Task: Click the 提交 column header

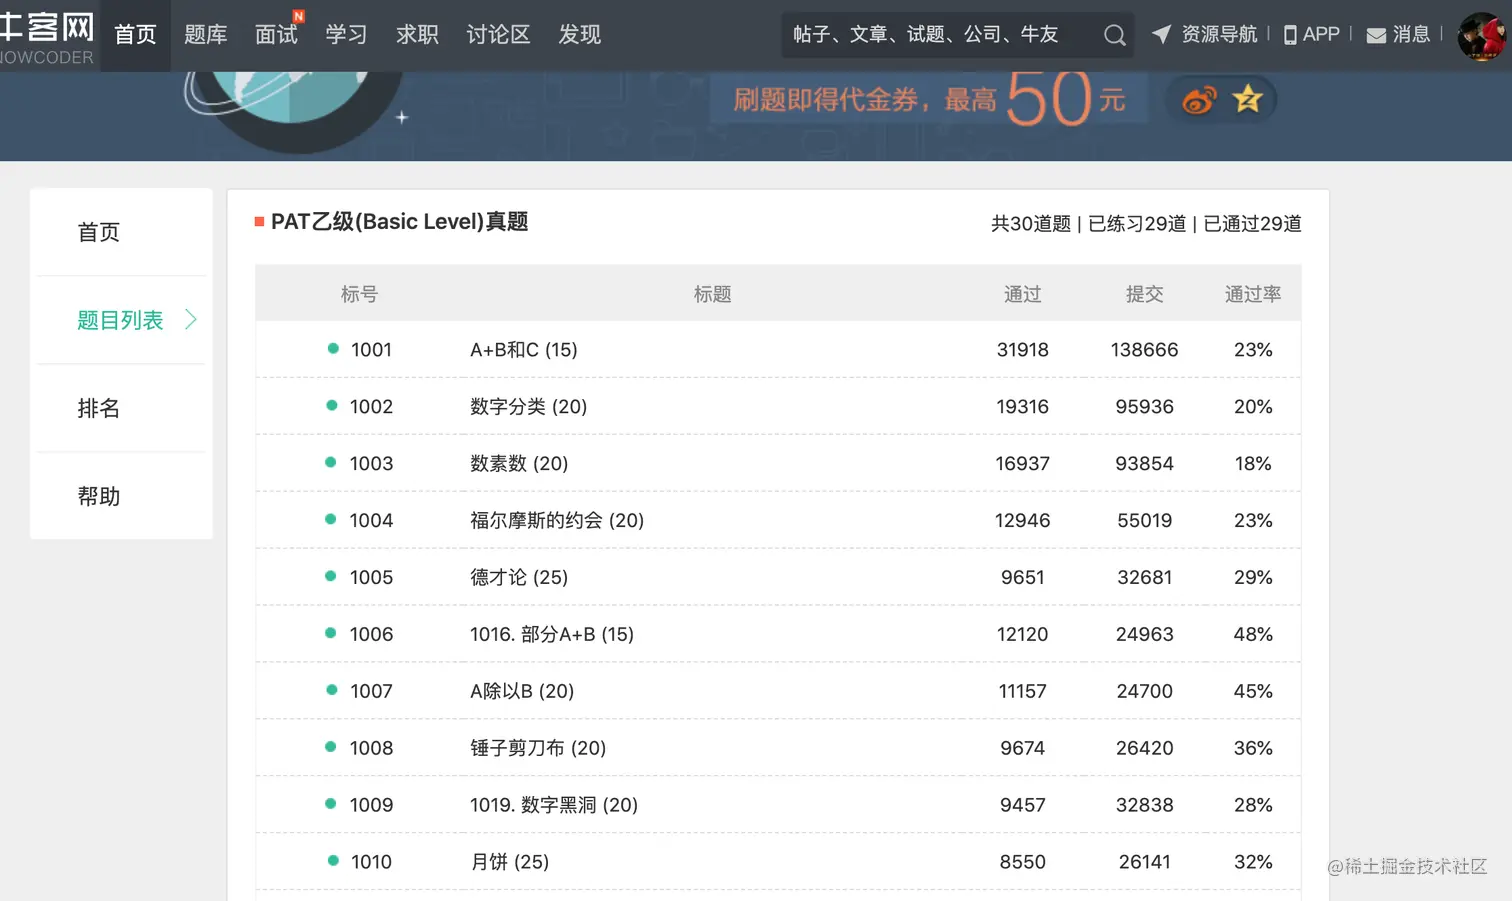Action: coord(1145,294)
